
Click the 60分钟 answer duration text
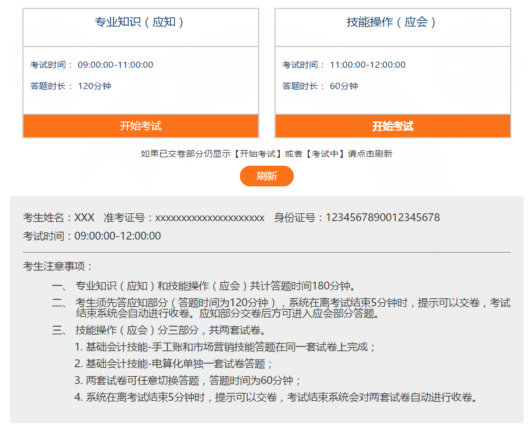(x=344, y=86)
